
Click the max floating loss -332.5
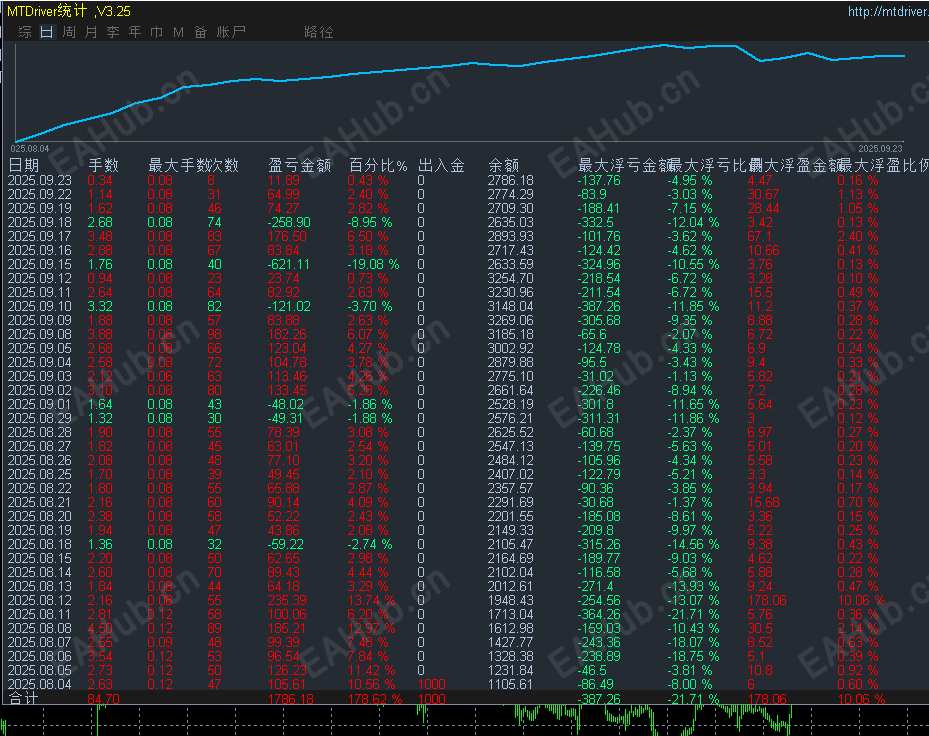point(596,222)
